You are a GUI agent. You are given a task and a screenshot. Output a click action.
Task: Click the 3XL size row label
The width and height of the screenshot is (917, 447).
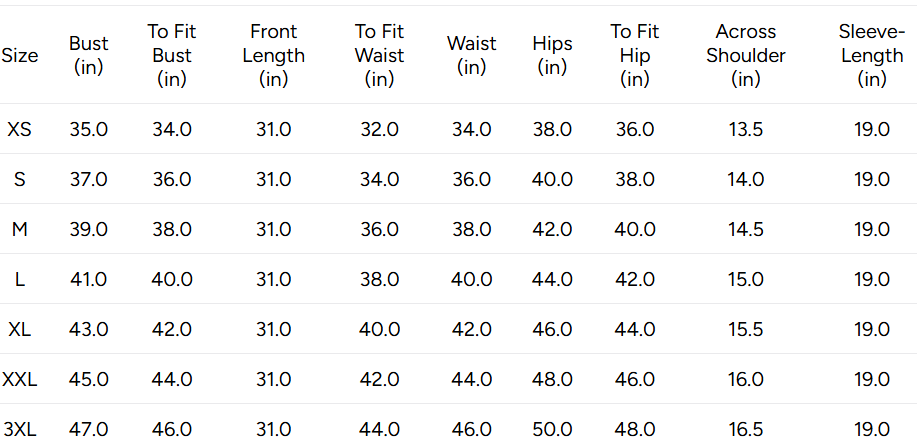click(20, 430)
